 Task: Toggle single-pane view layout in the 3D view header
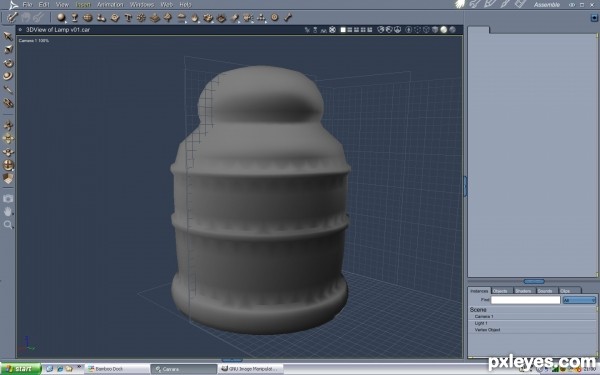tap(343, 29)
